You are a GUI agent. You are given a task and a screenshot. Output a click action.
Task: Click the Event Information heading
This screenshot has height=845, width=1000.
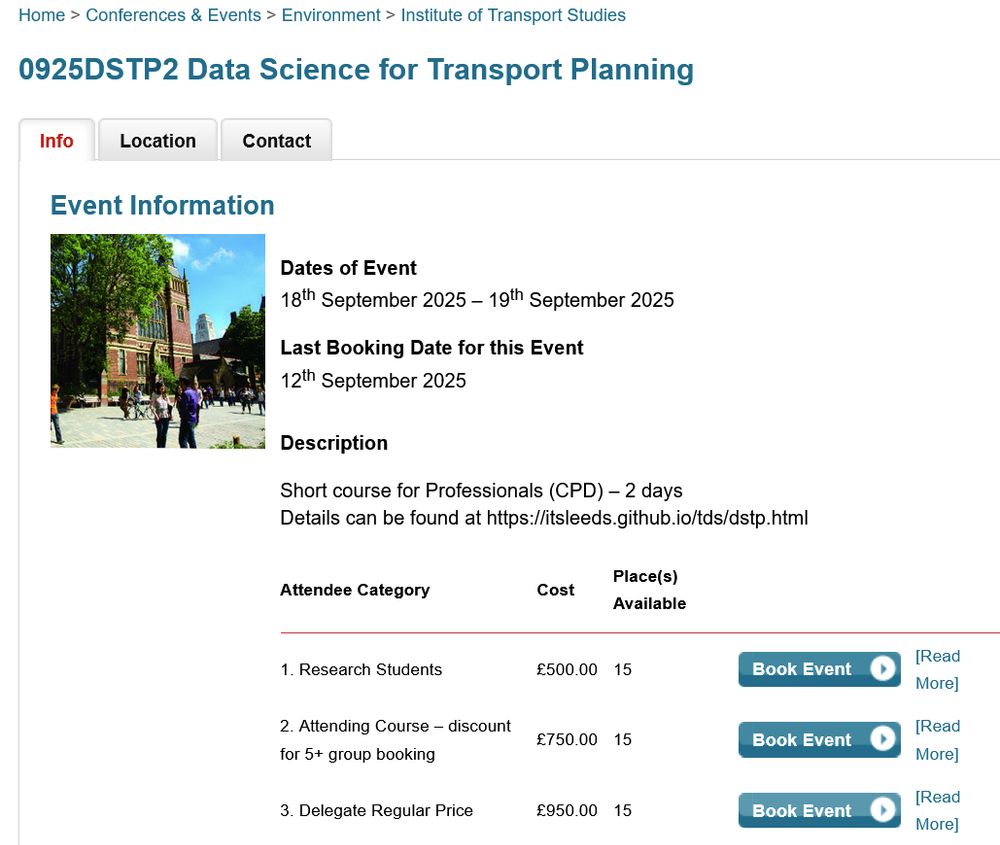coord(163,205)
